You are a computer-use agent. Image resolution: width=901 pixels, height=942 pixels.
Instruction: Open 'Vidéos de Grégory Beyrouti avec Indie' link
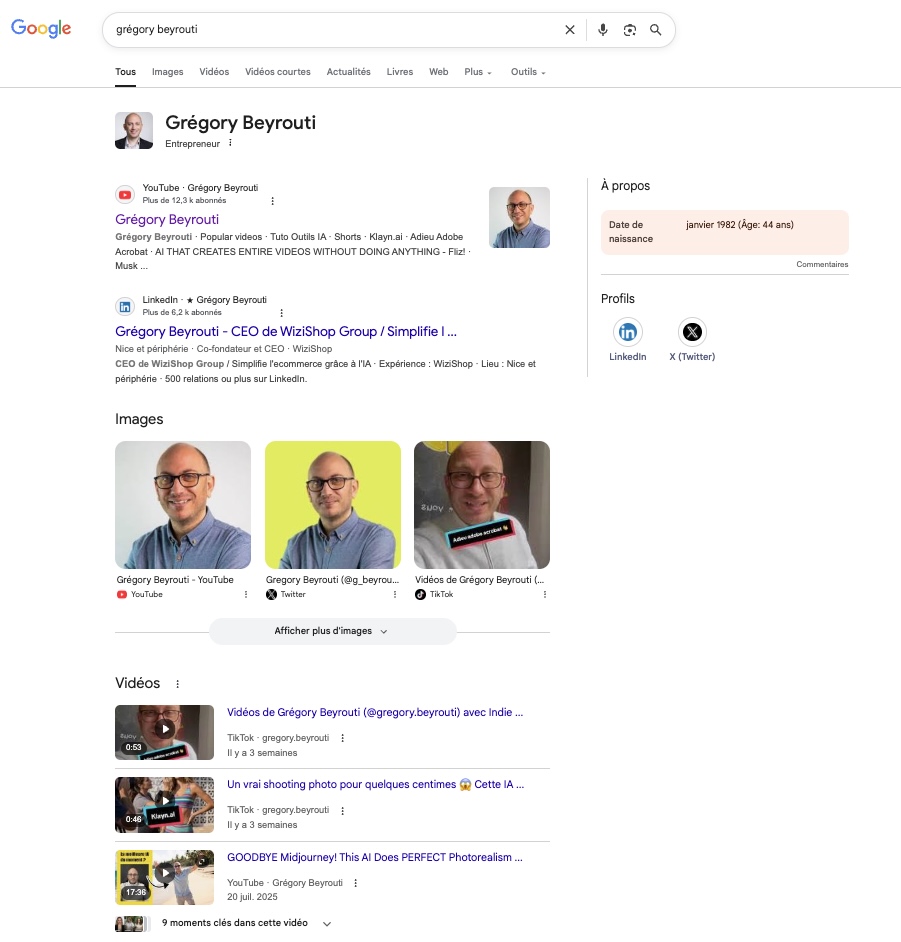click(375, 713)
